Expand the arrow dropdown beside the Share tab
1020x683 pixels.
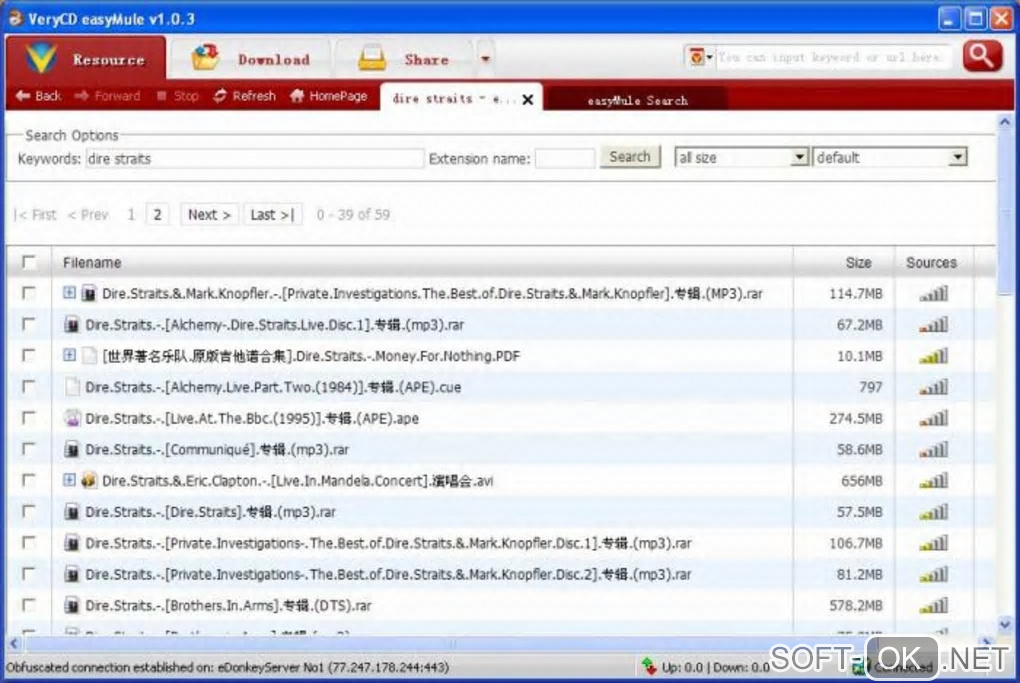[x=485, y=59]
